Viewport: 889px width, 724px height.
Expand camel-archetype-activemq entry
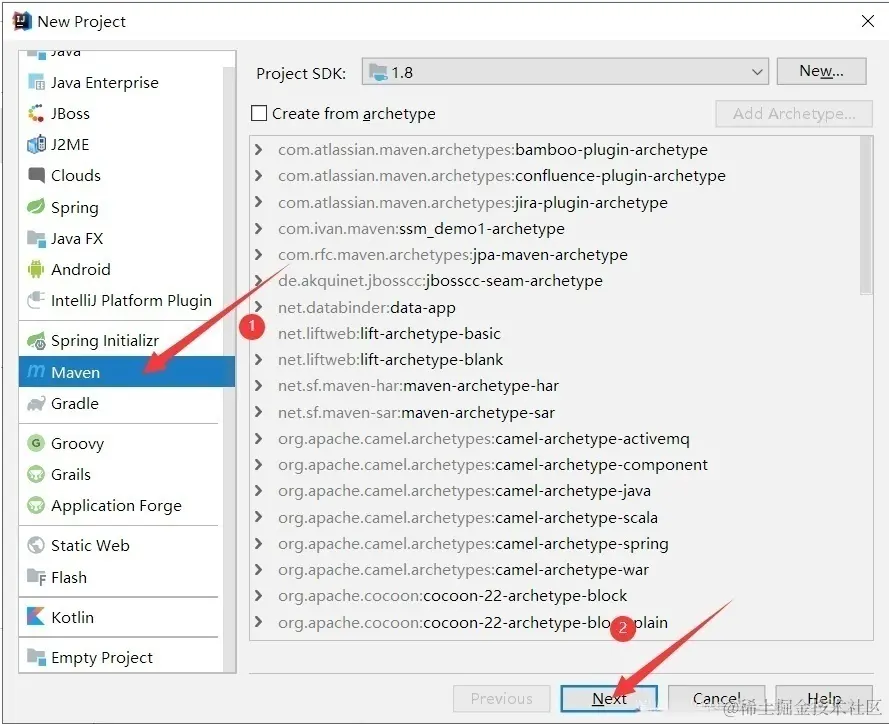coord(259,439)
